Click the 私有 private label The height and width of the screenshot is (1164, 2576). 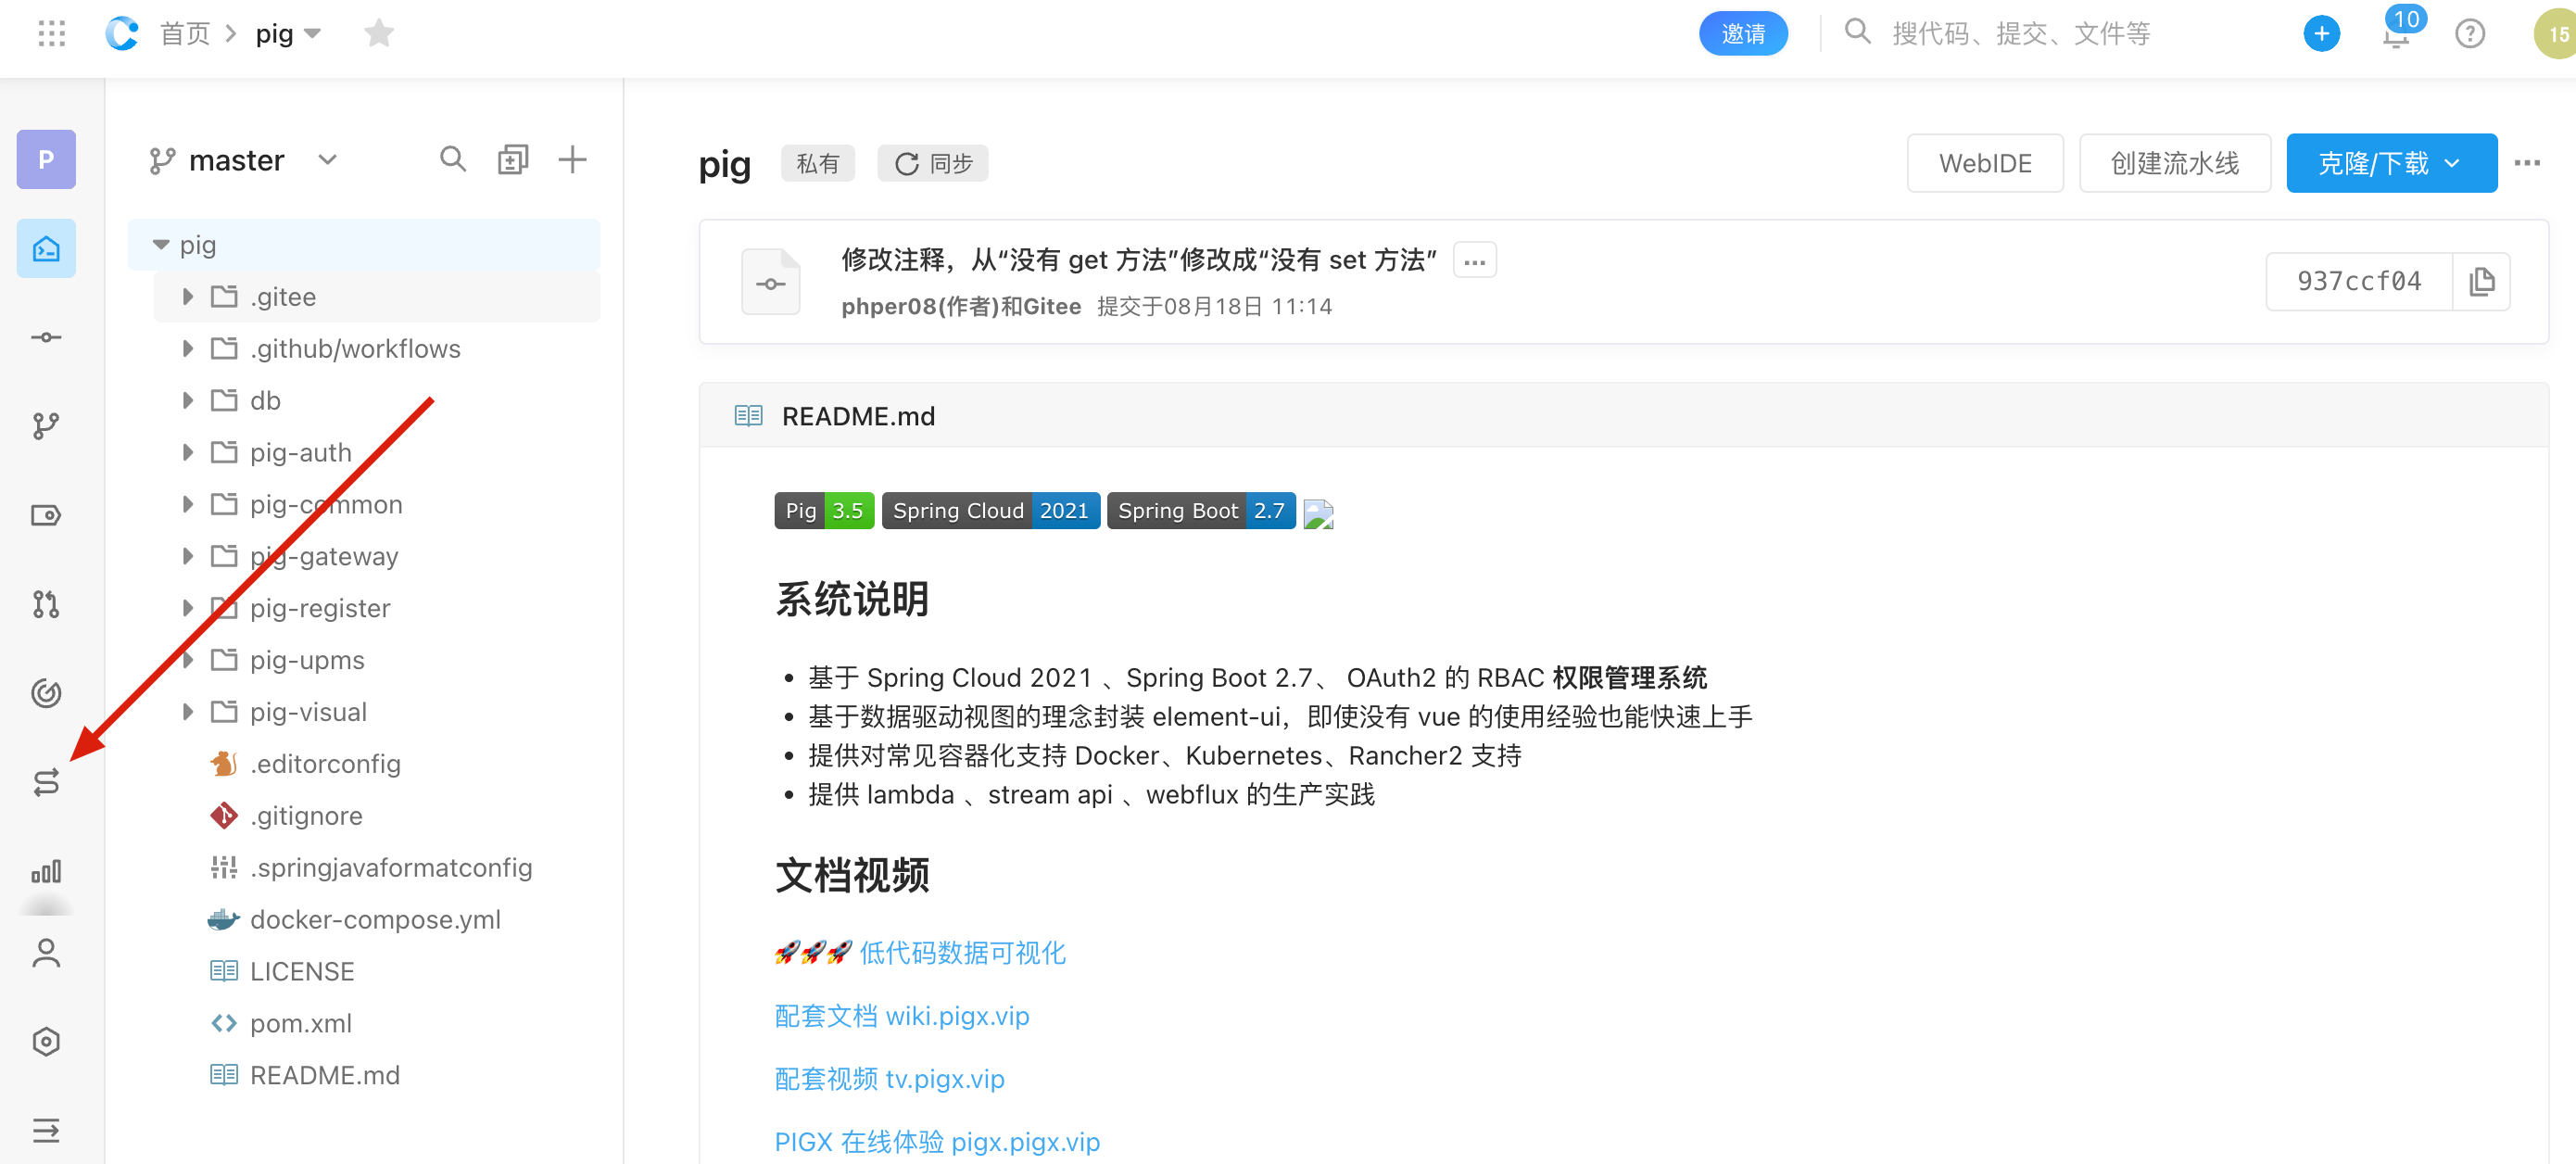(817, 163)
